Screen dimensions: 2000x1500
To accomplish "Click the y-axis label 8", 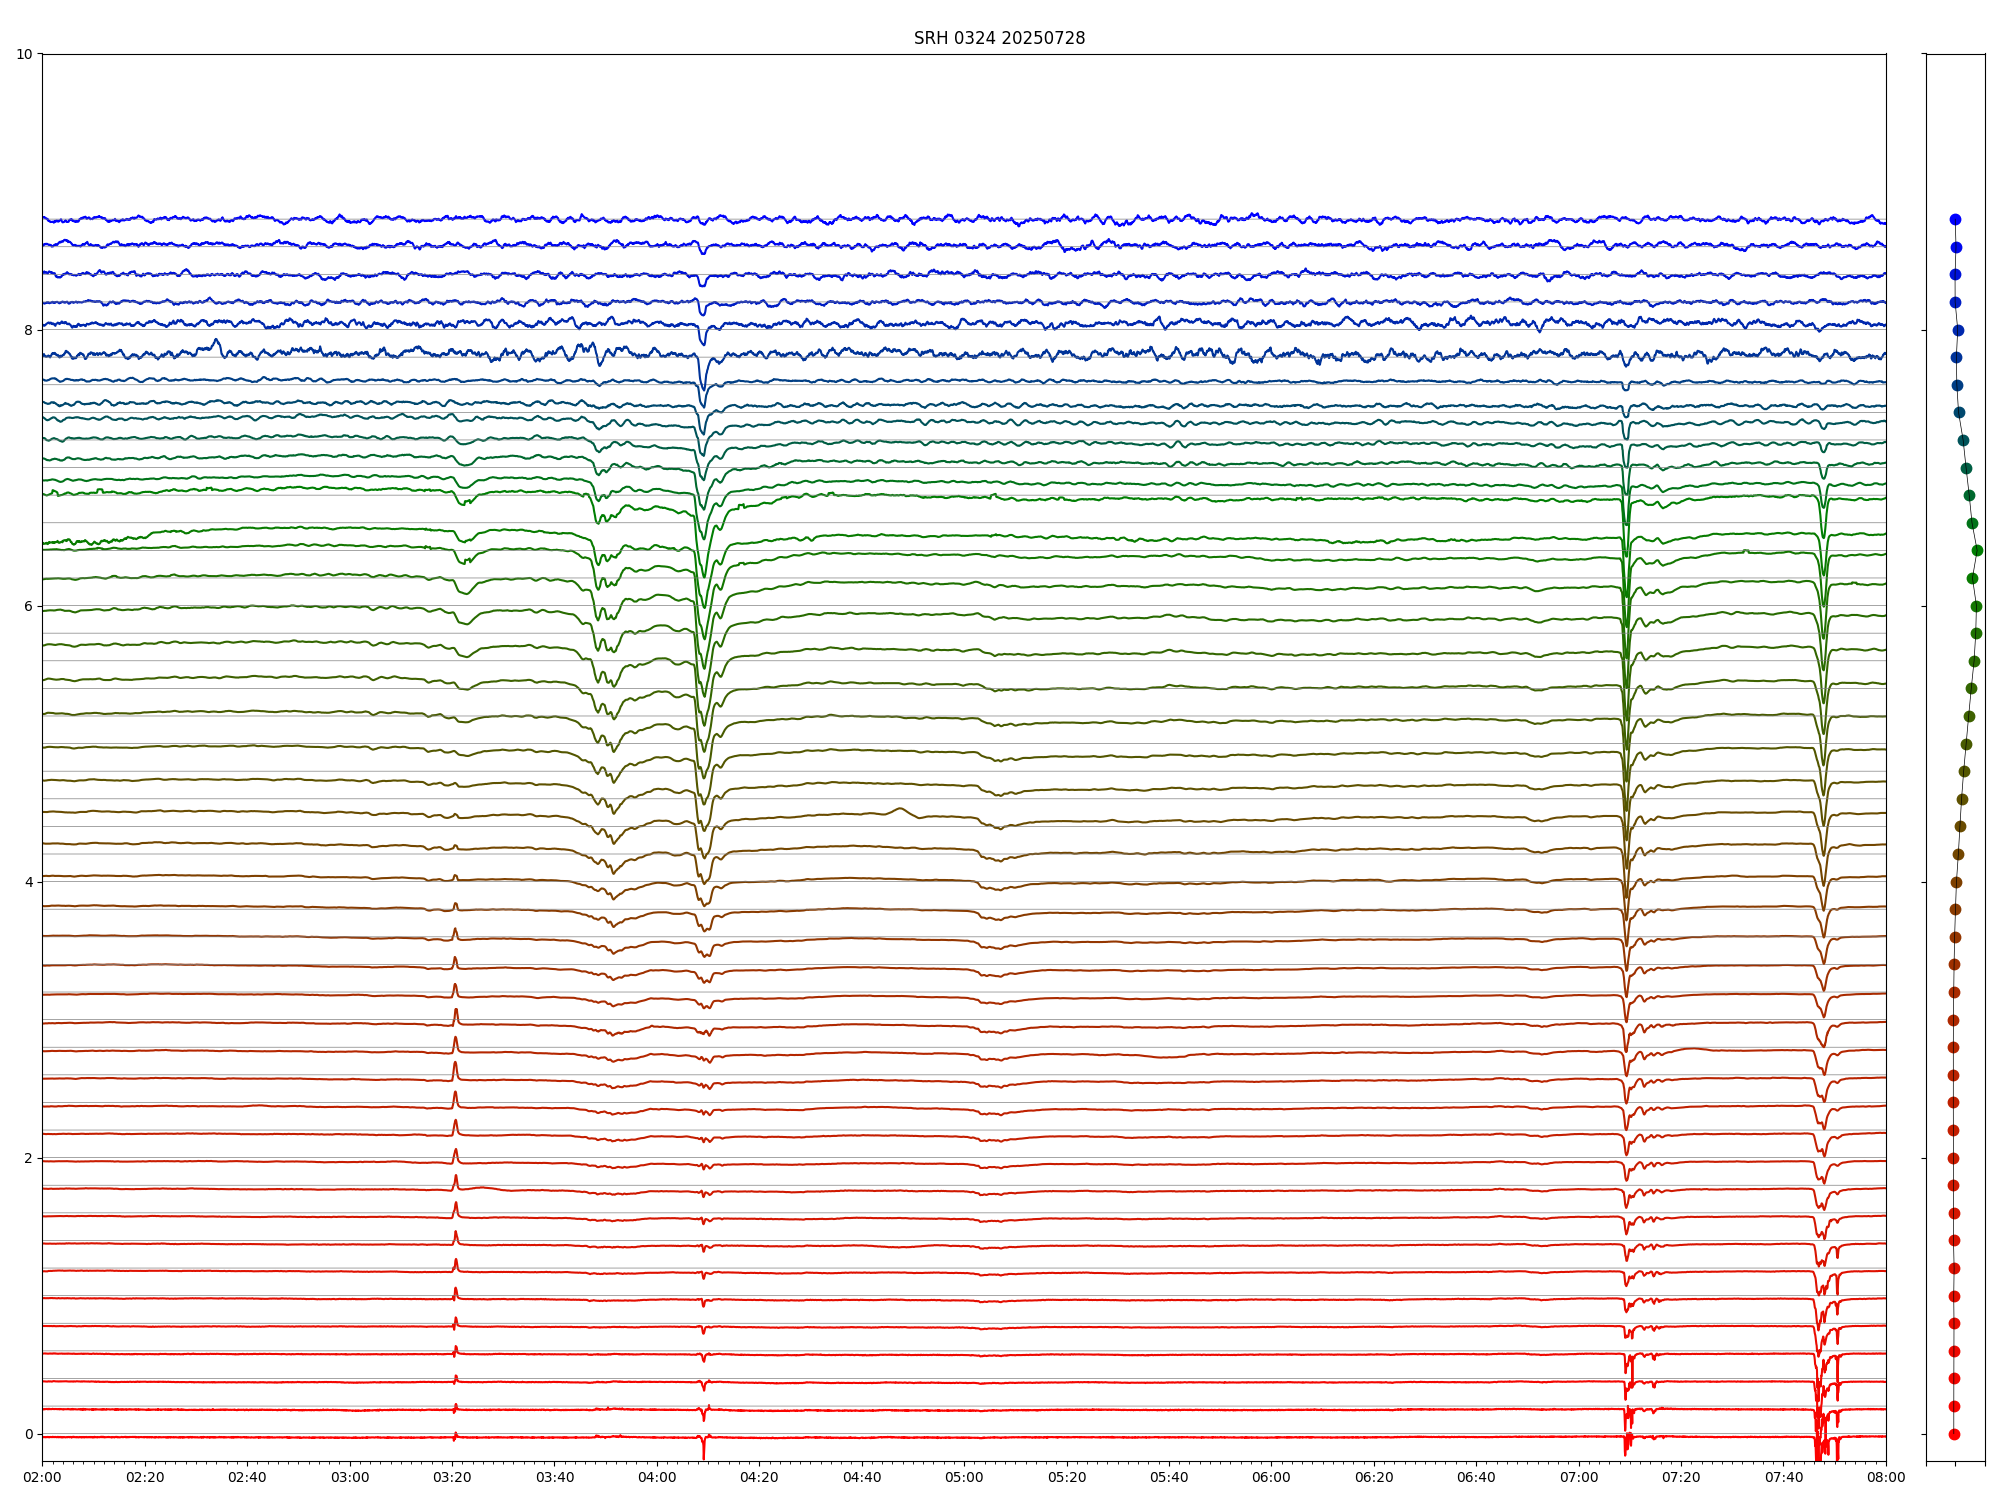I will [28, 330].
